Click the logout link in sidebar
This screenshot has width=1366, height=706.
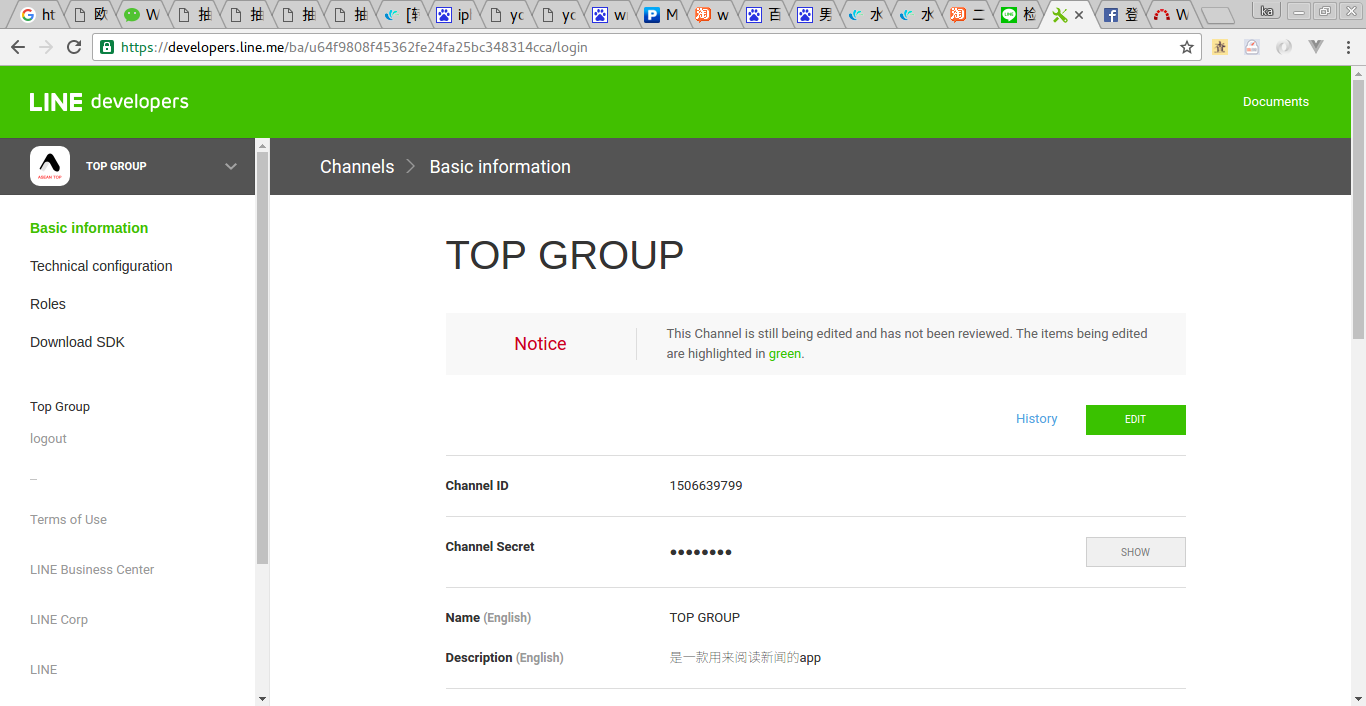tap(48, 439)
